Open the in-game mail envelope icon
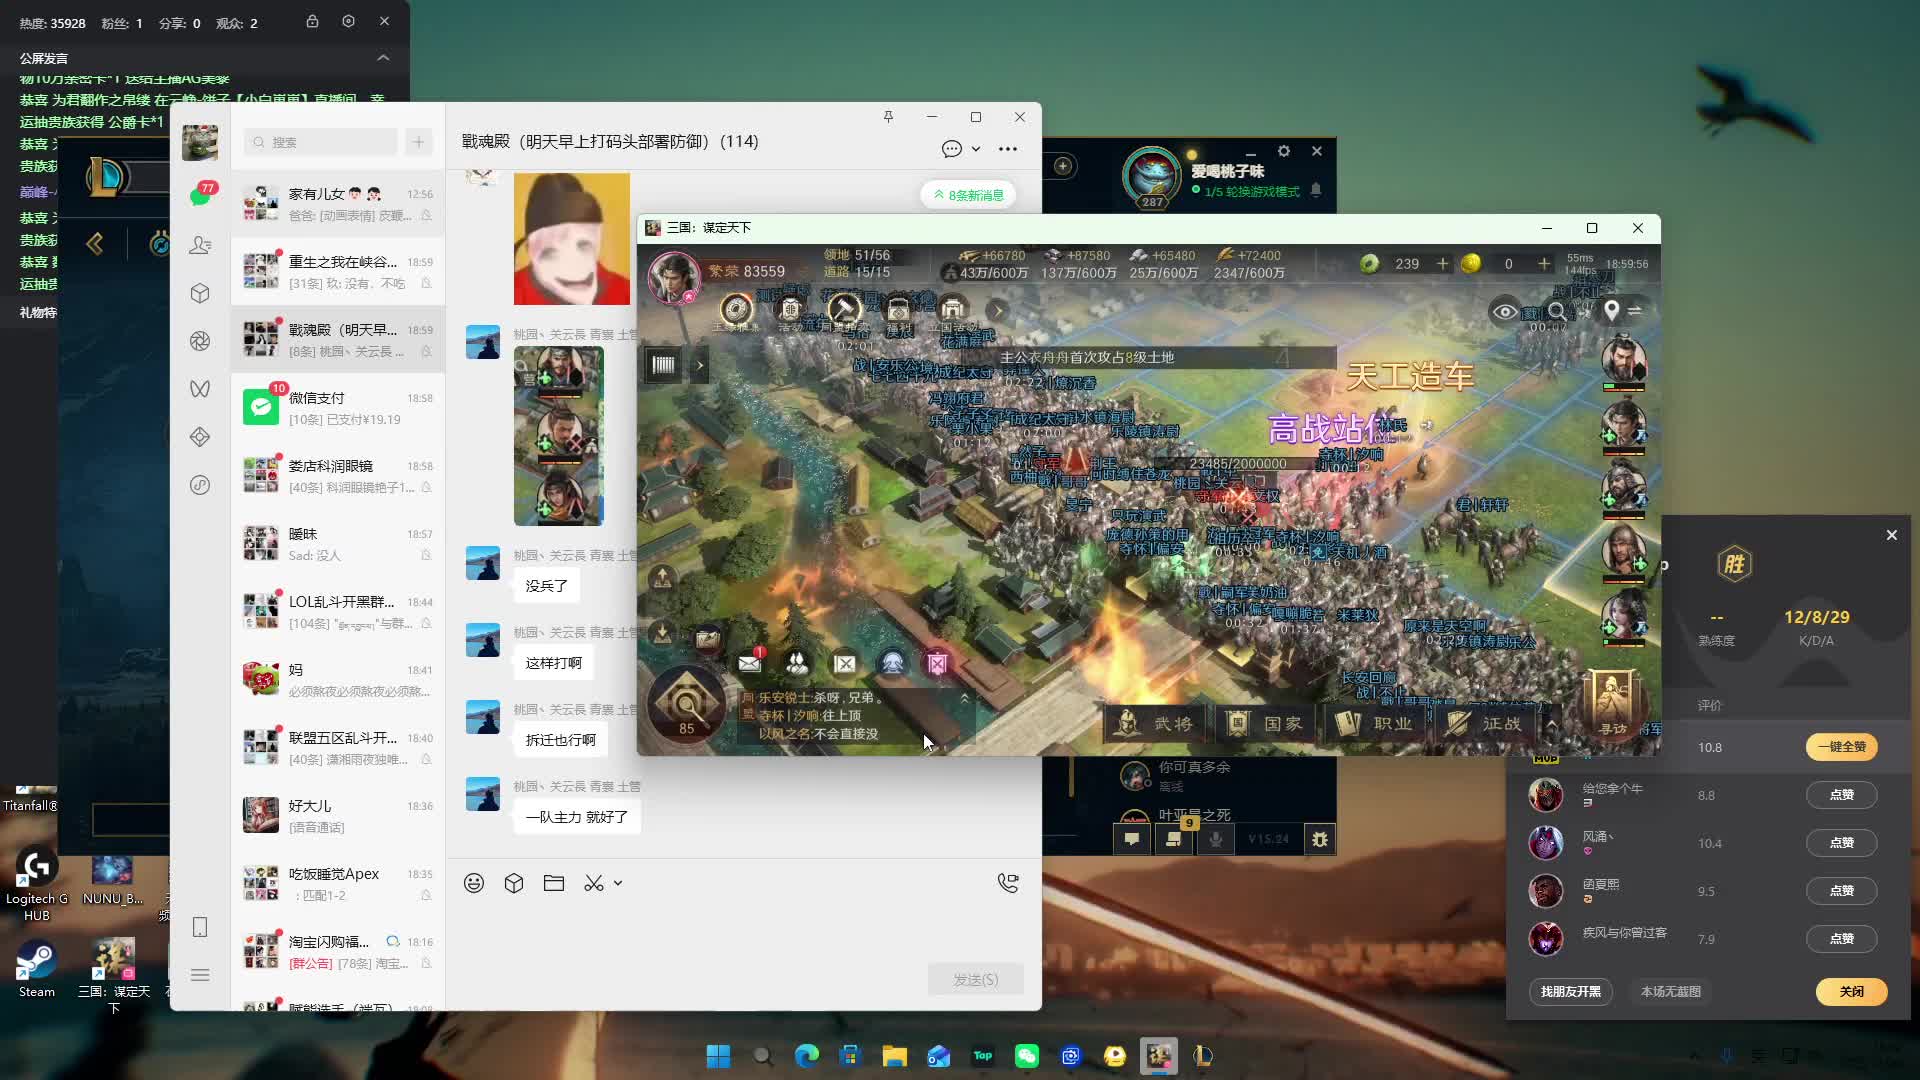This screenshot has width=1920, height=1080. point(749,662)
